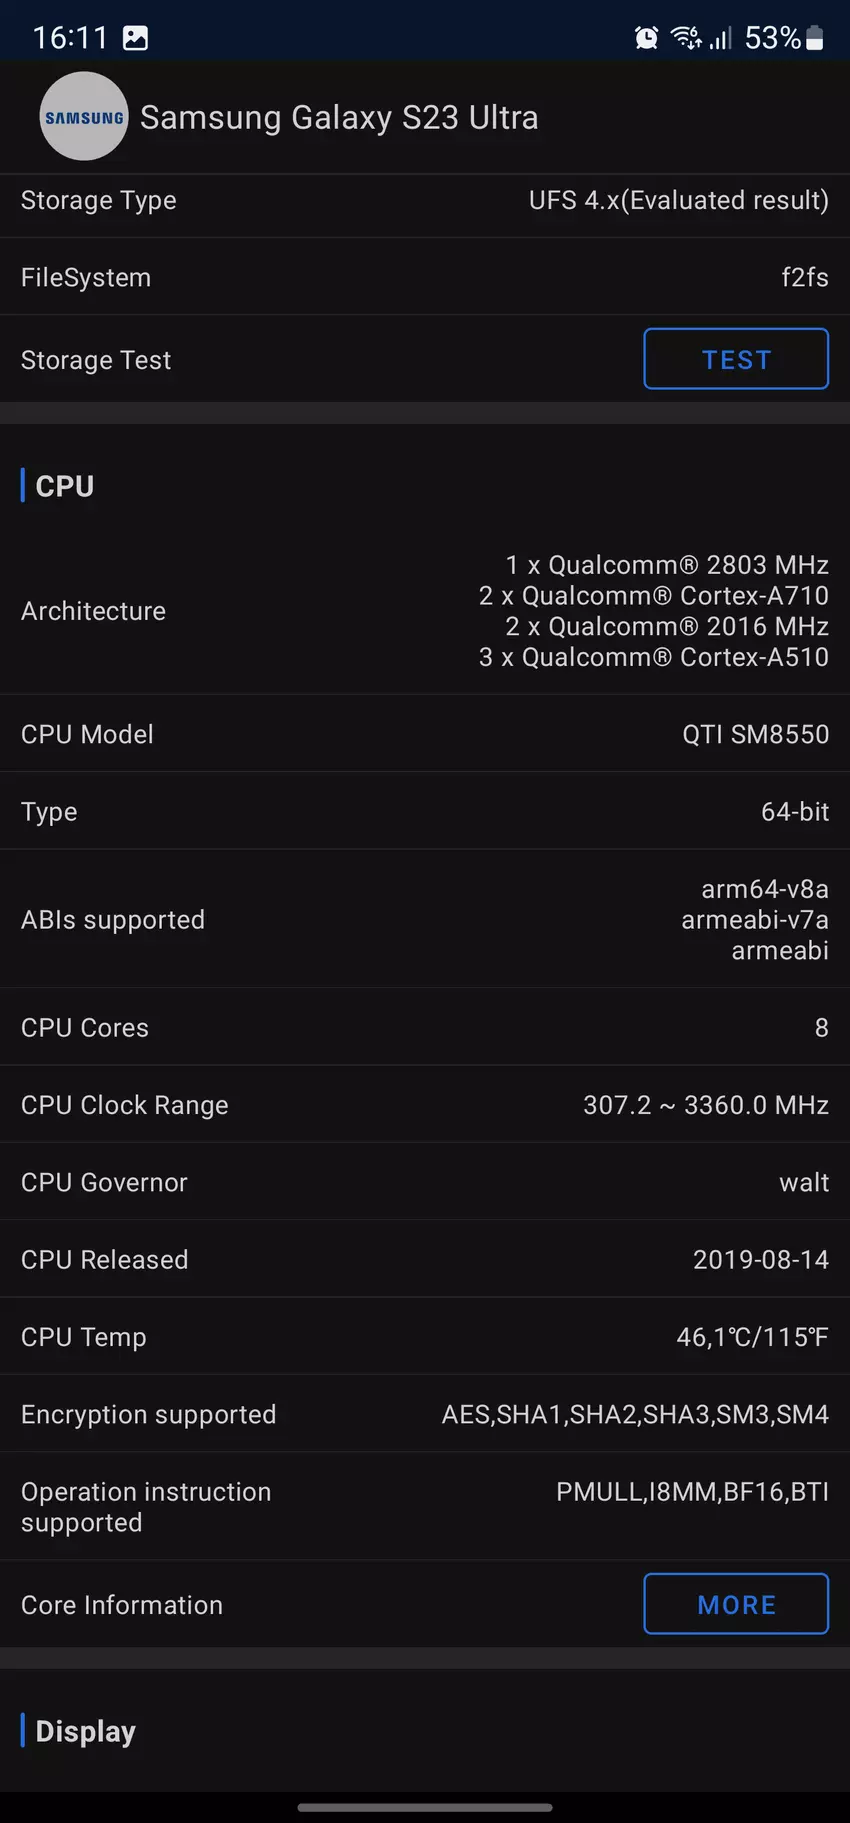Select the CPU Model row

(425, 734)
